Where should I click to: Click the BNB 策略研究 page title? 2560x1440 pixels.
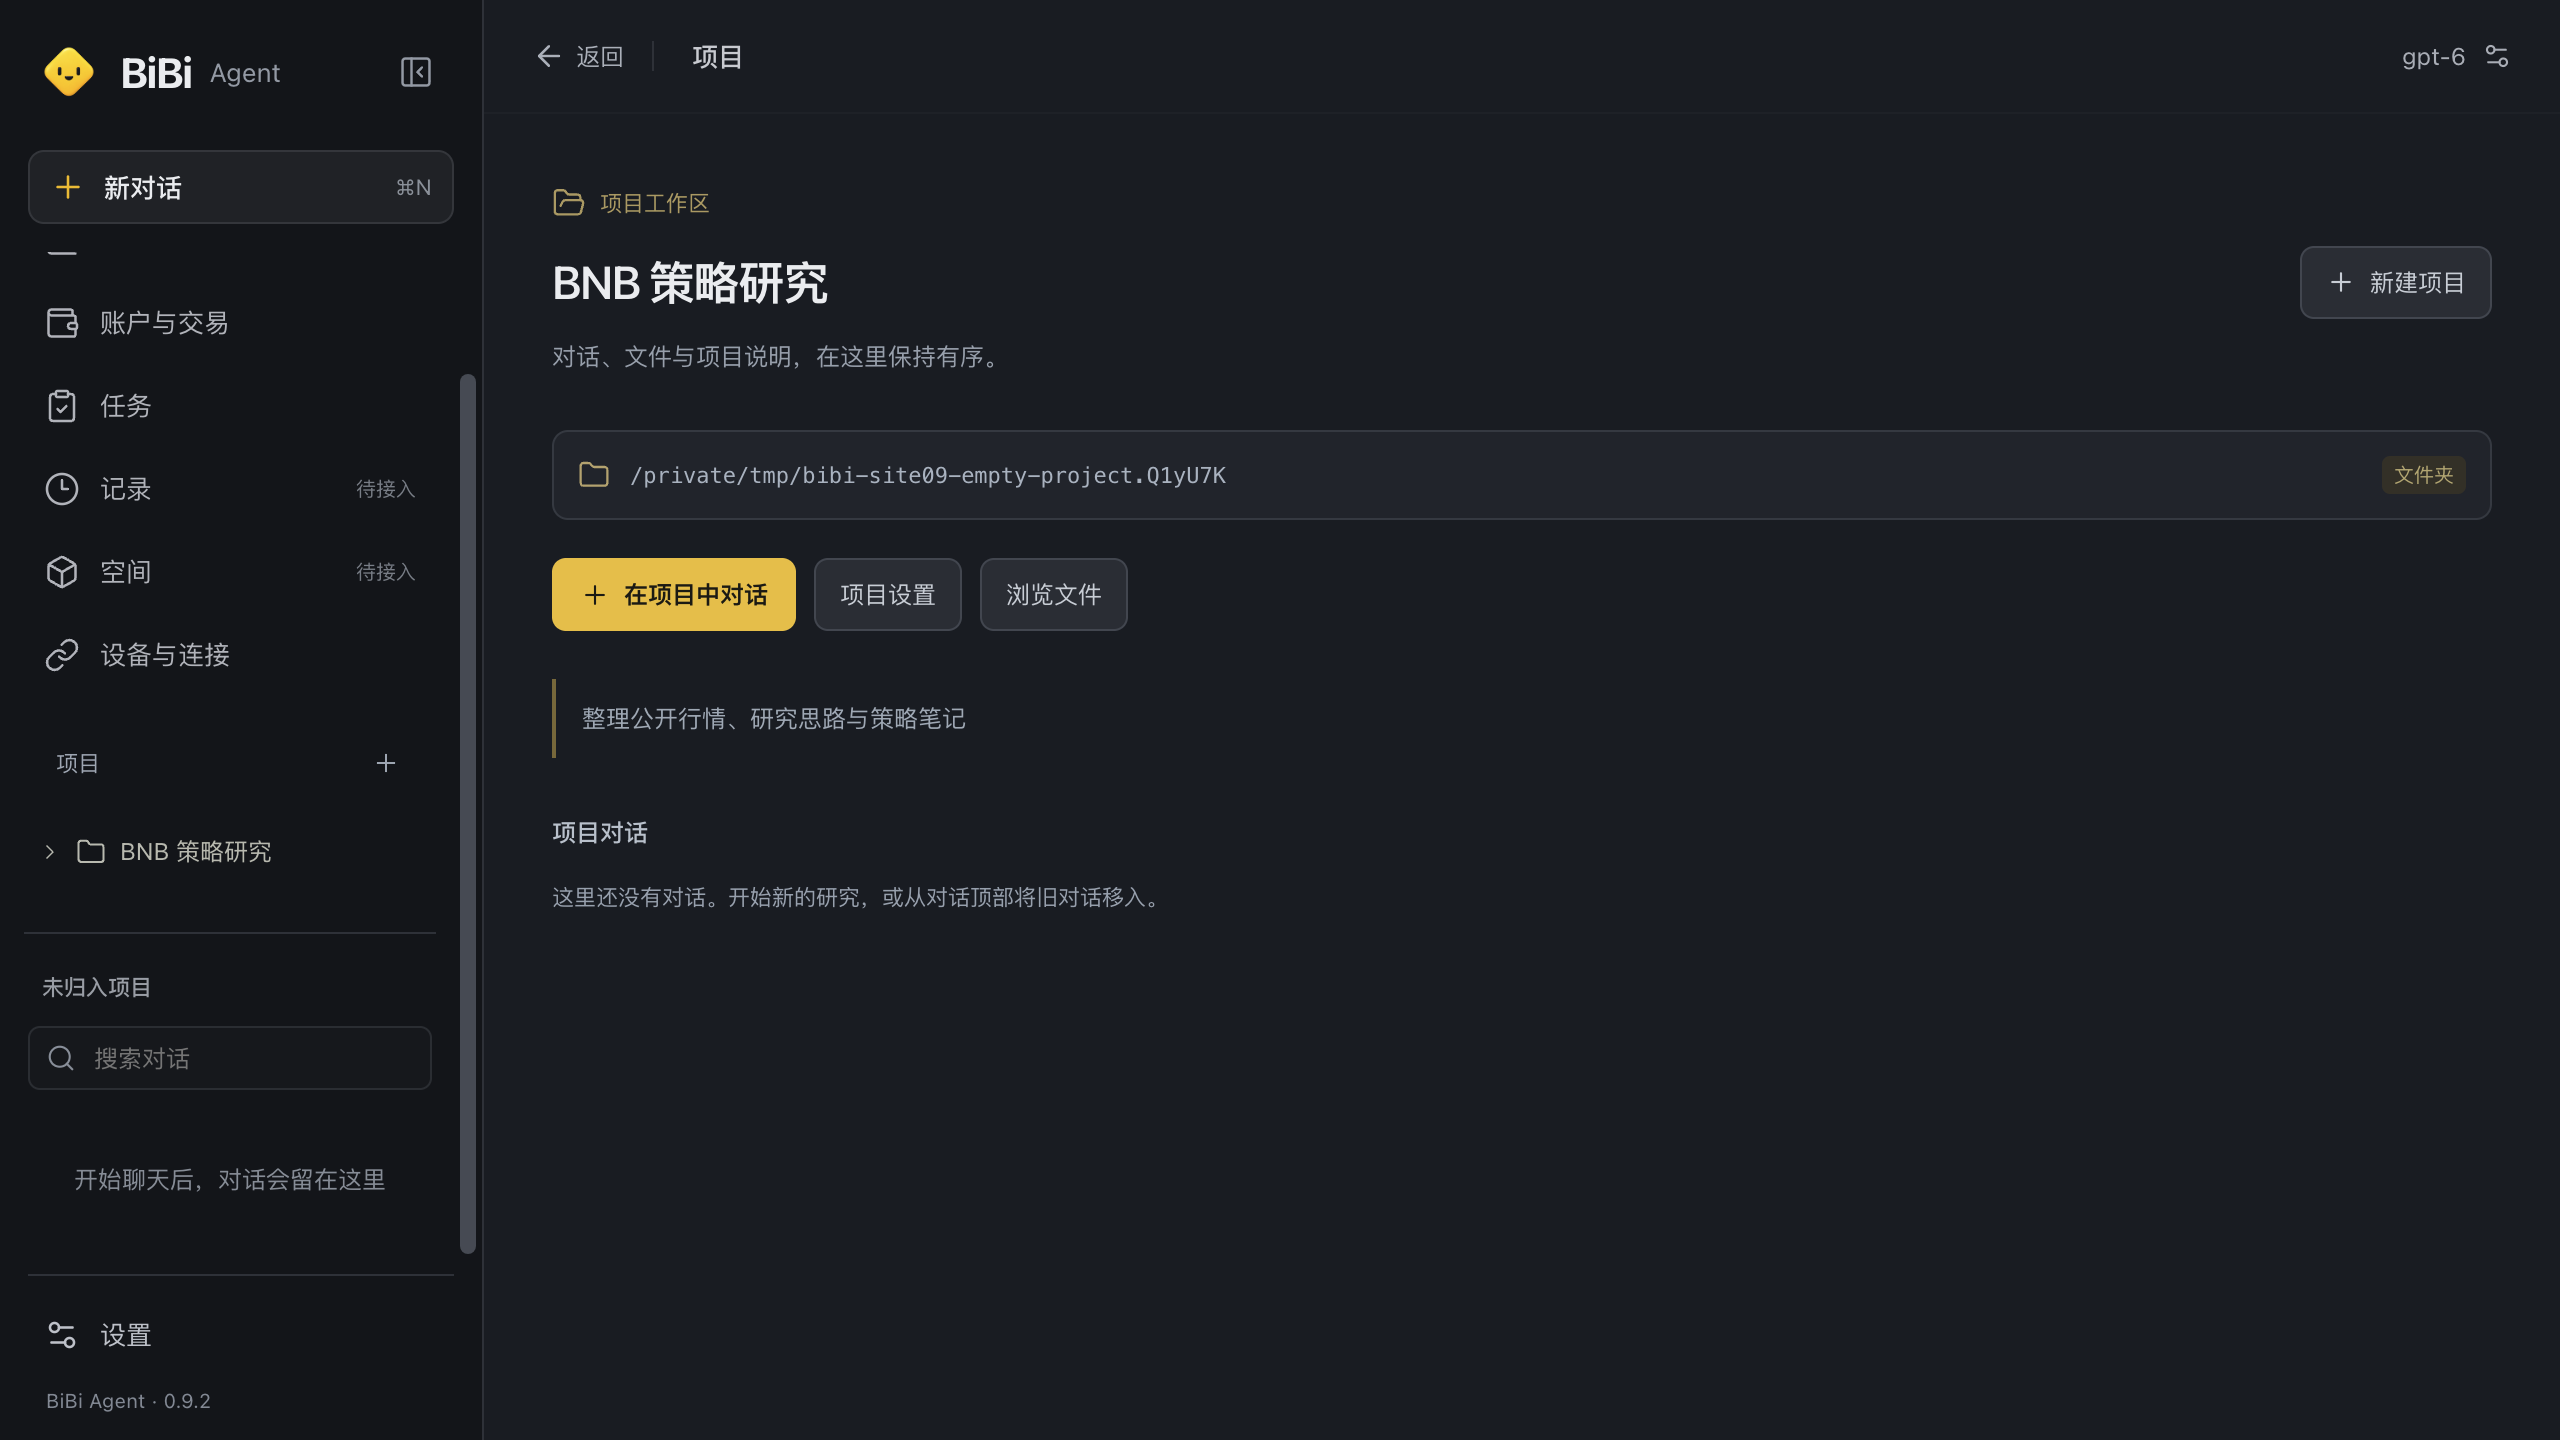pyautogui.click(x=690, y=283)
